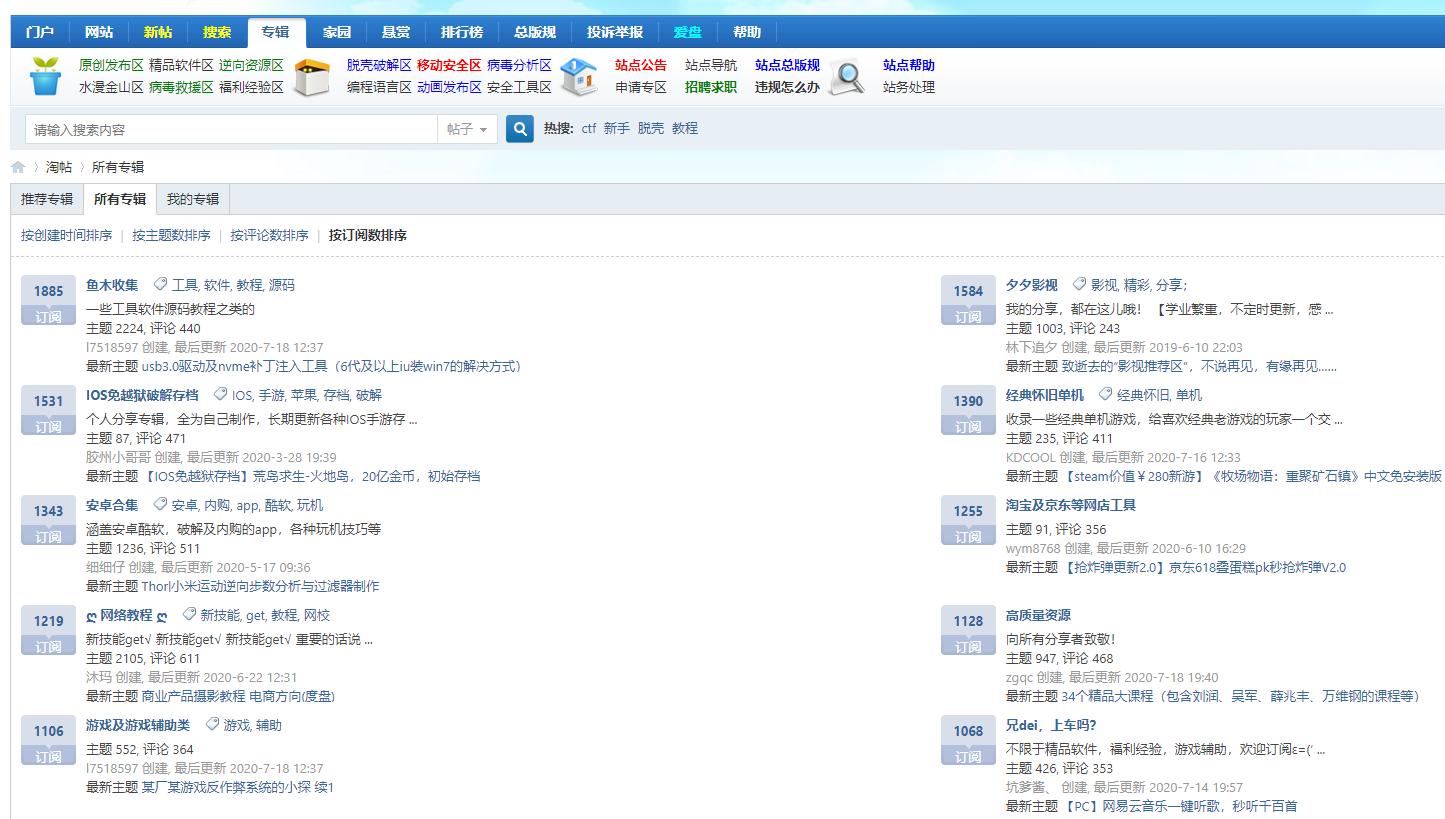Click the blue search magnifier button
The image size is (1445, 819).
(x=518, y=129)
